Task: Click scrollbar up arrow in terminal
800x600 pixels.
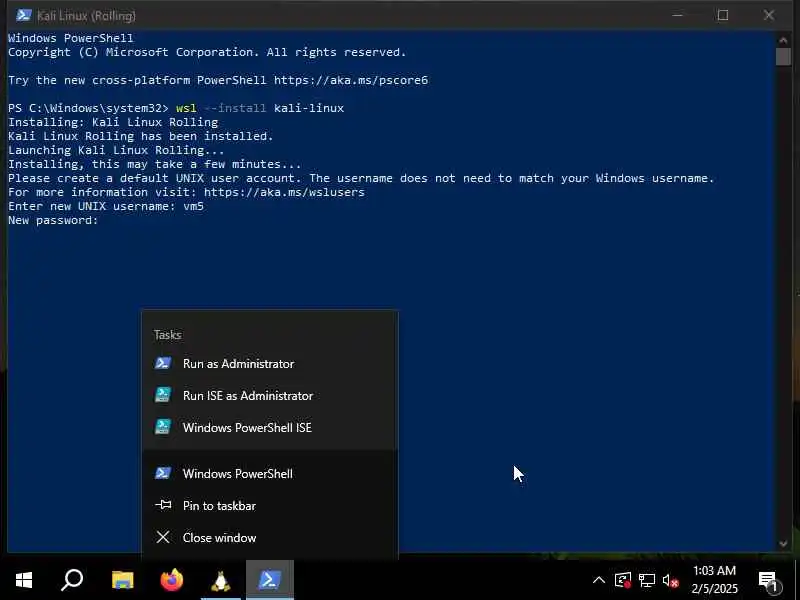Action: tap(783, 39)
